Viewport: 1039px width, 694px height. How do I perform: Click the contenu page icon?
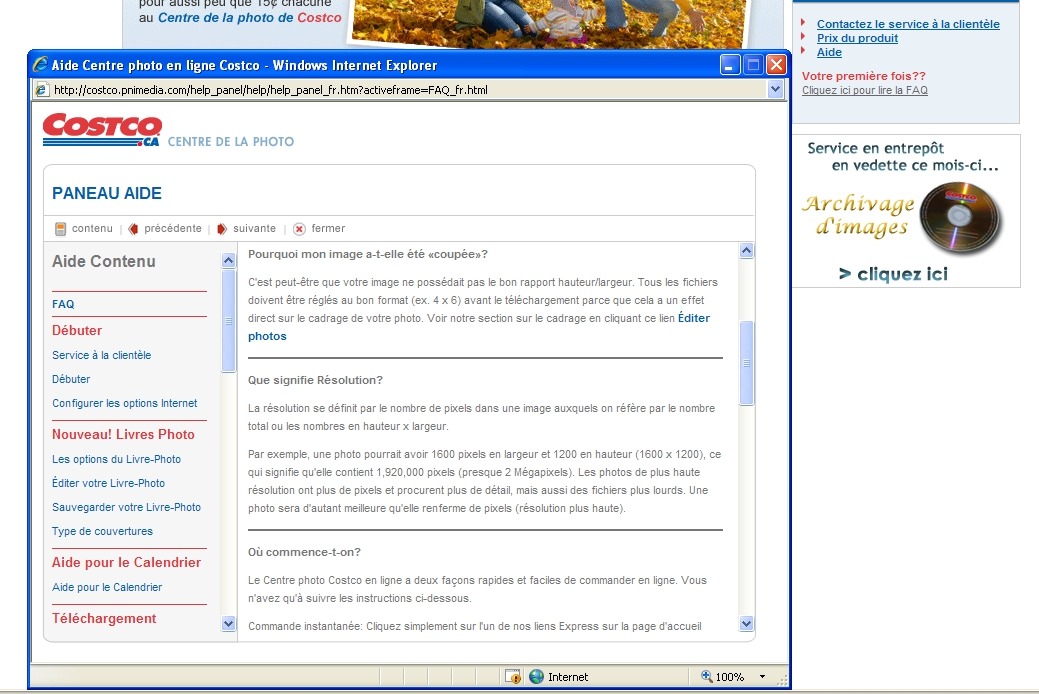point(60,229)
